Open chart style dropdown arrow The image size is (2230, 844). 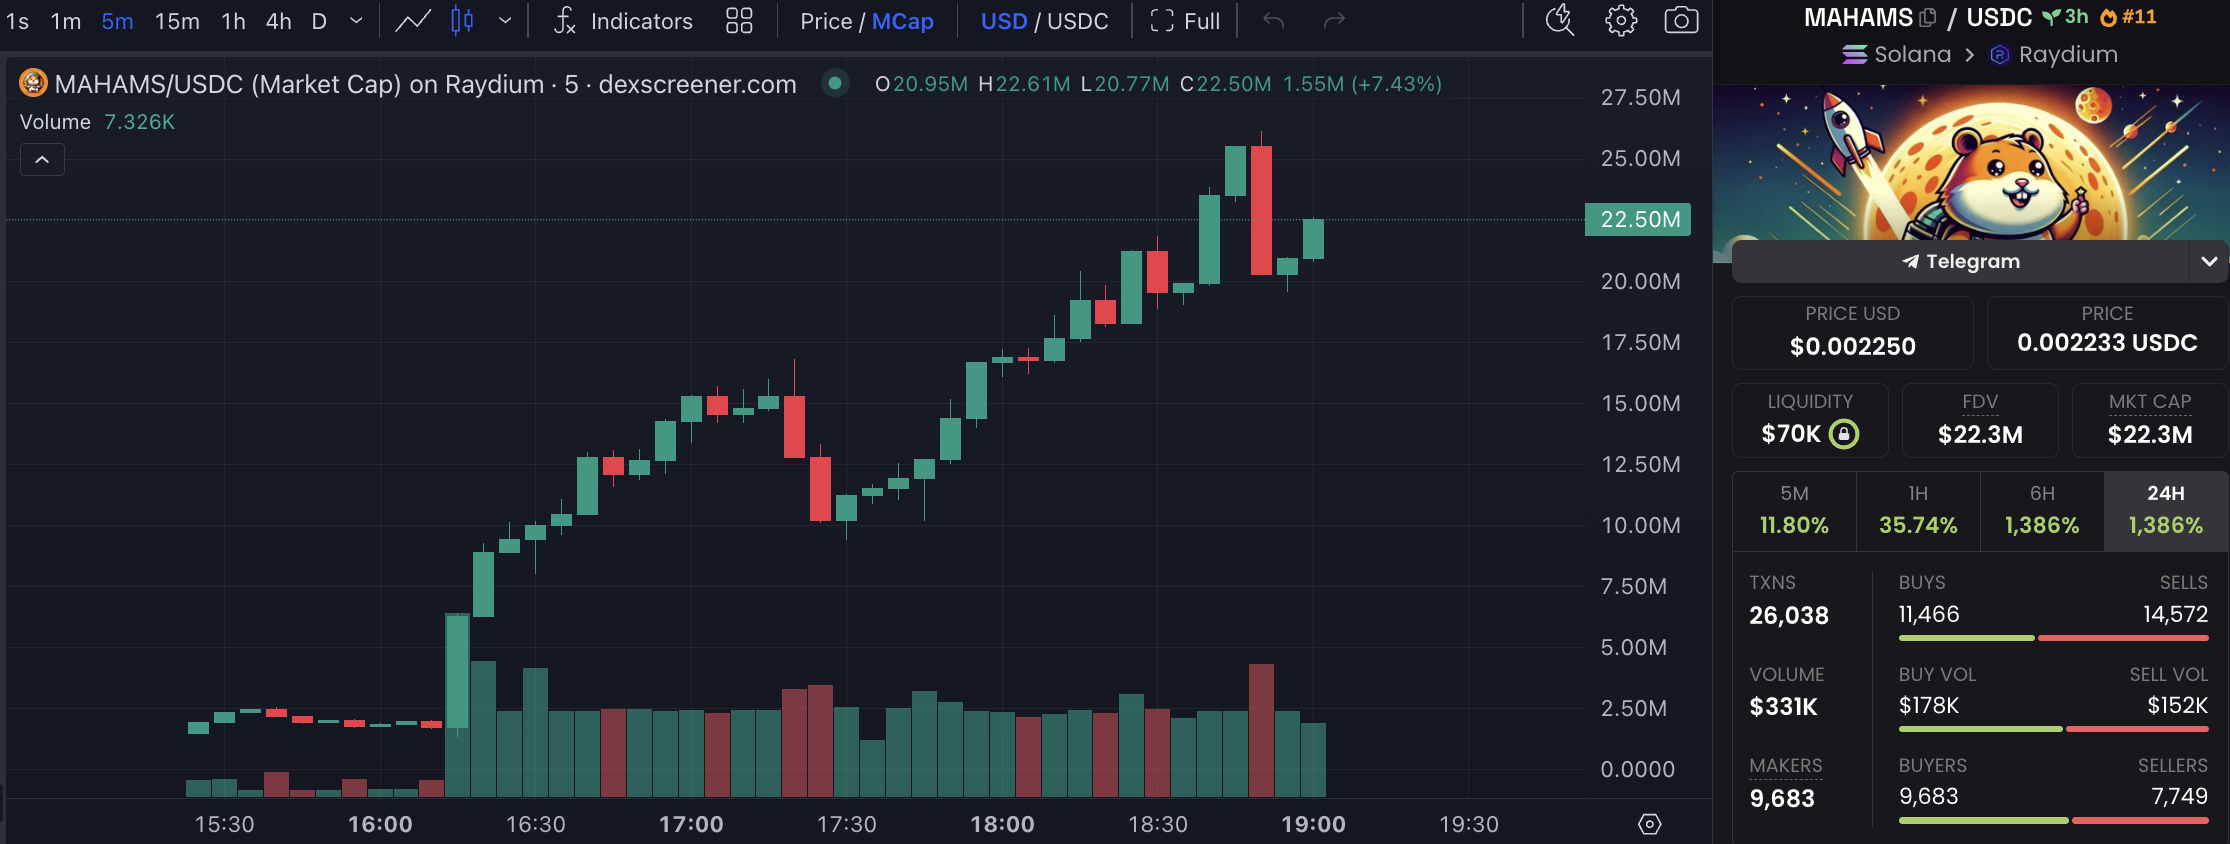(505, 21)
